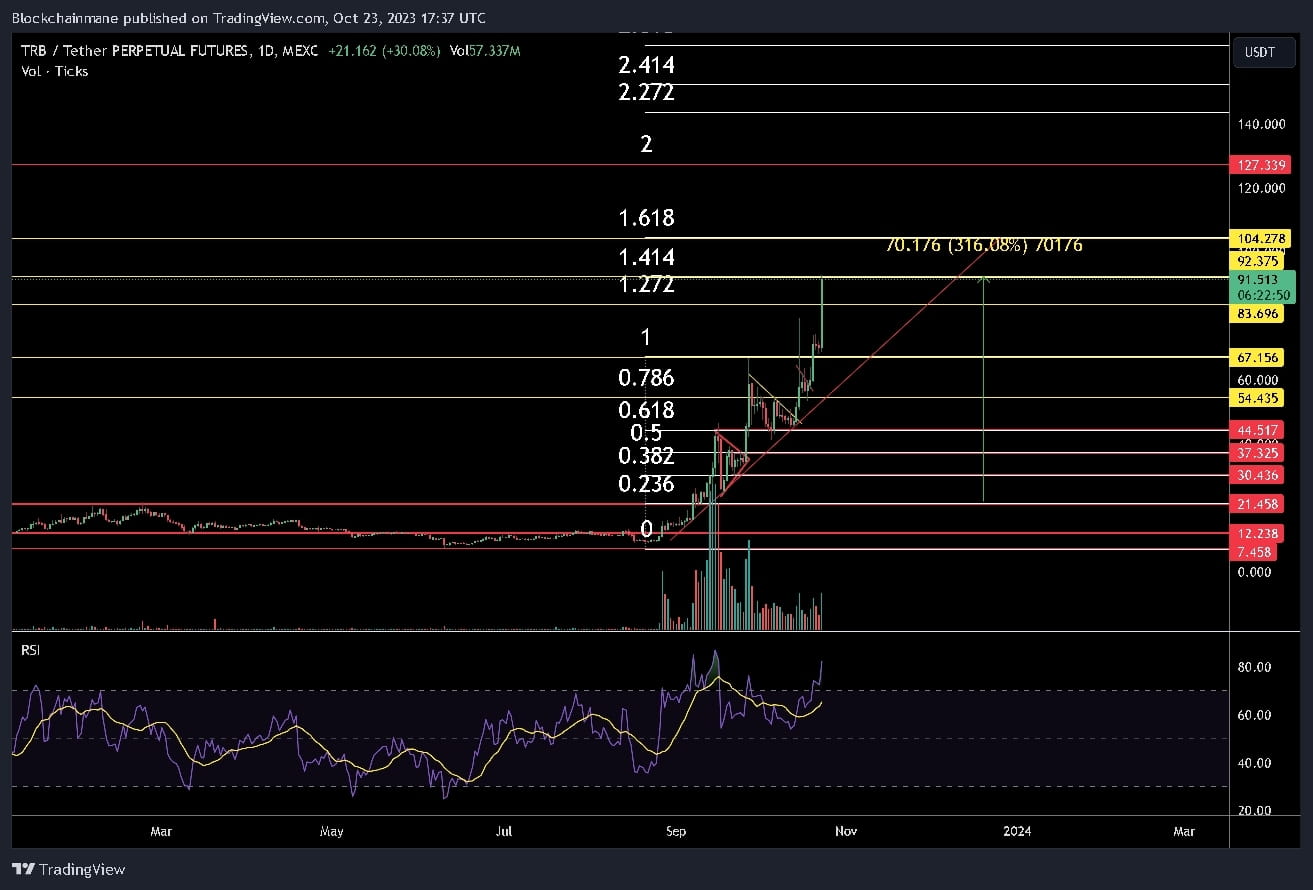Click the 20.00 RSI scale value
Screen dimensions: 1313x890
click(1255, 812)
